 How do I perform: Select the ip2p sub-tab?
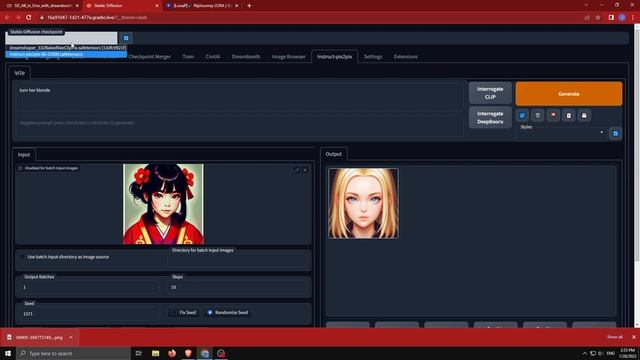(20, 73)
